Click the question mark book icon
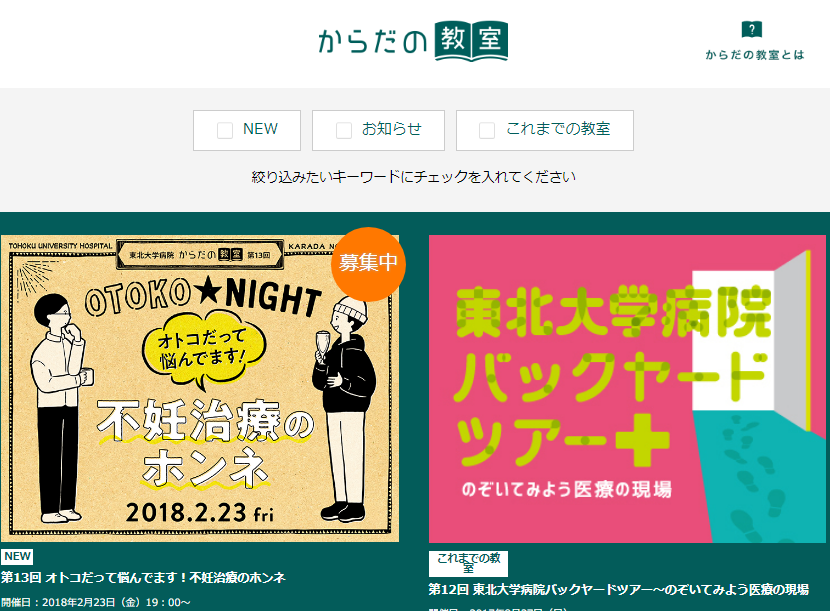Viewport: 830px width, 611px height. tap(752, 29)
